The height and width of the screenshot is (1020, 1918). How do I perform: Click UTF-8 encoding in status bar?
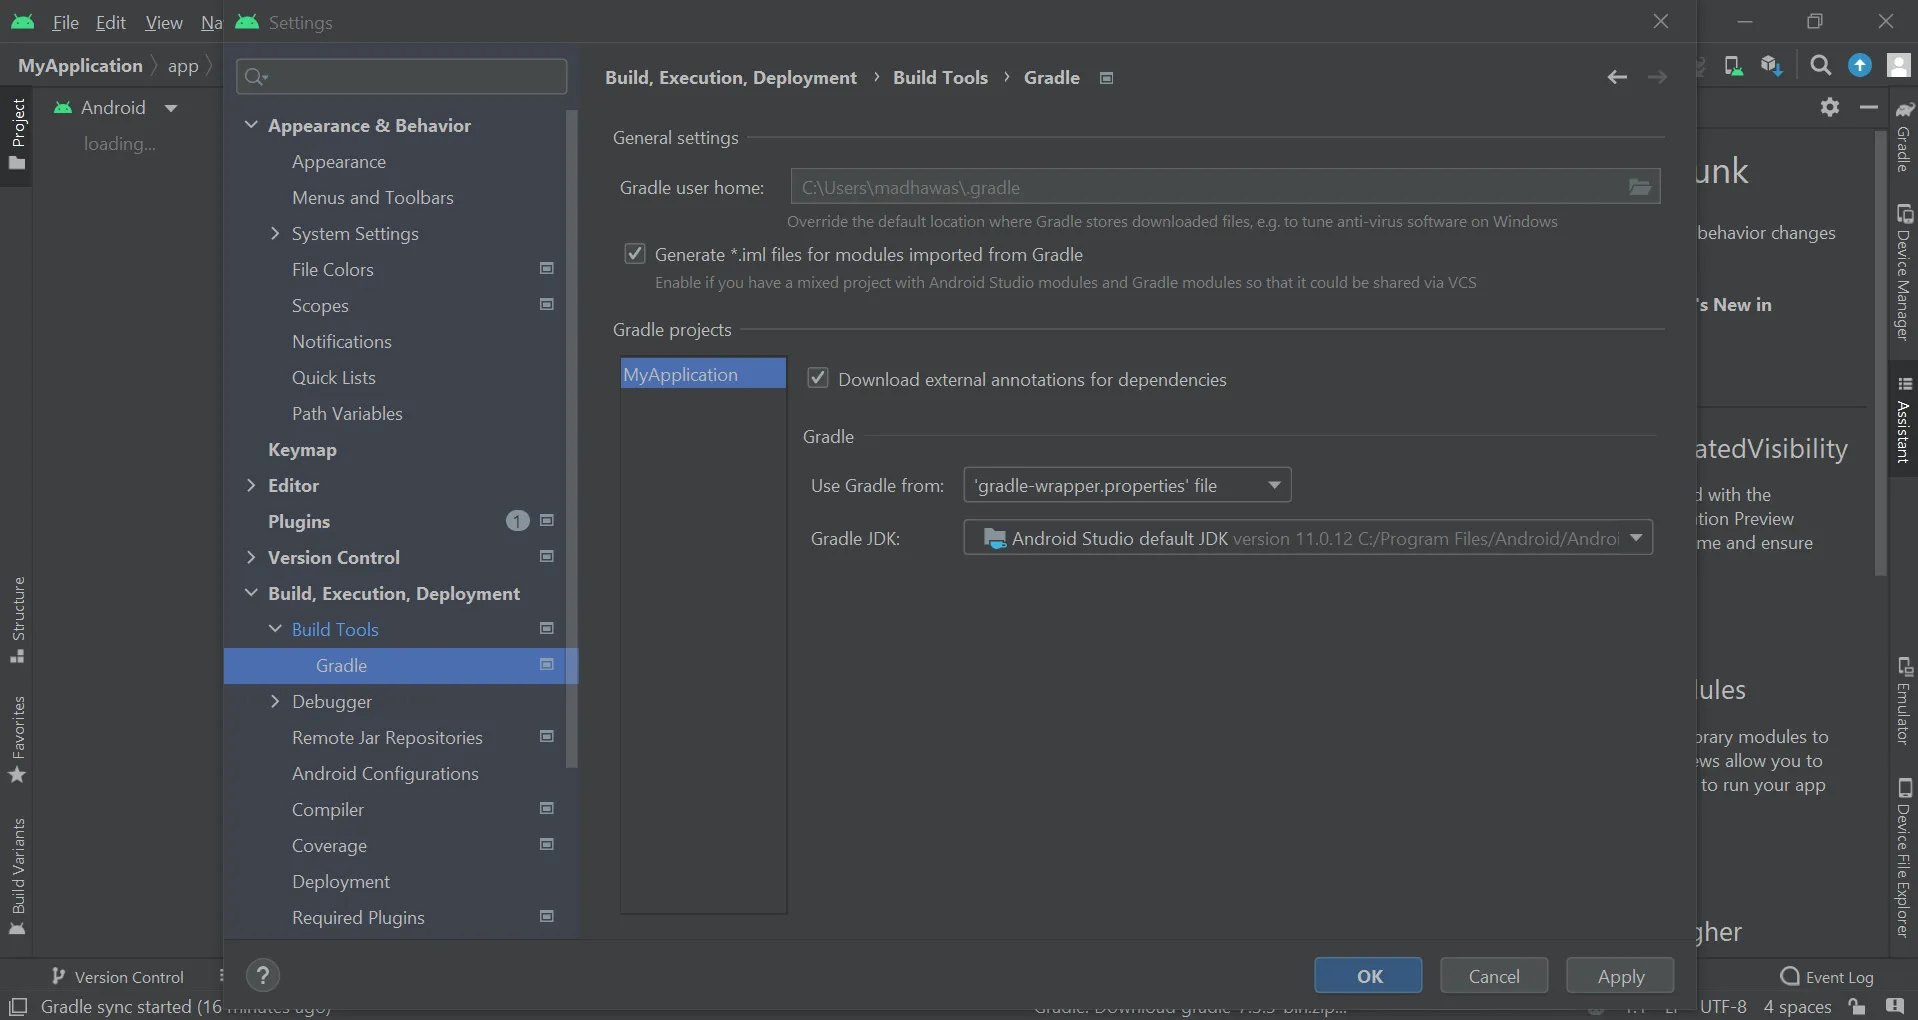pyautogui.click(x=1723, y=1007)
